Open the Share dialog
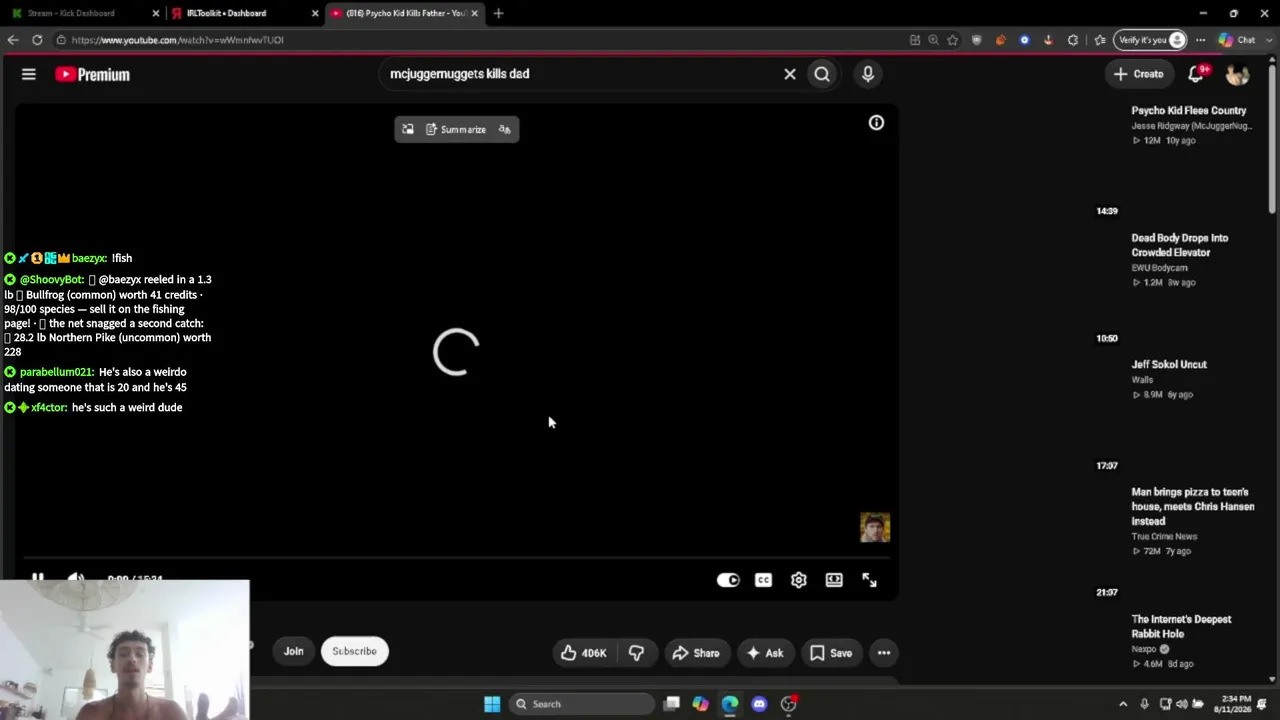The height and width of the screenshot is (720, 1280). (696, 653)
